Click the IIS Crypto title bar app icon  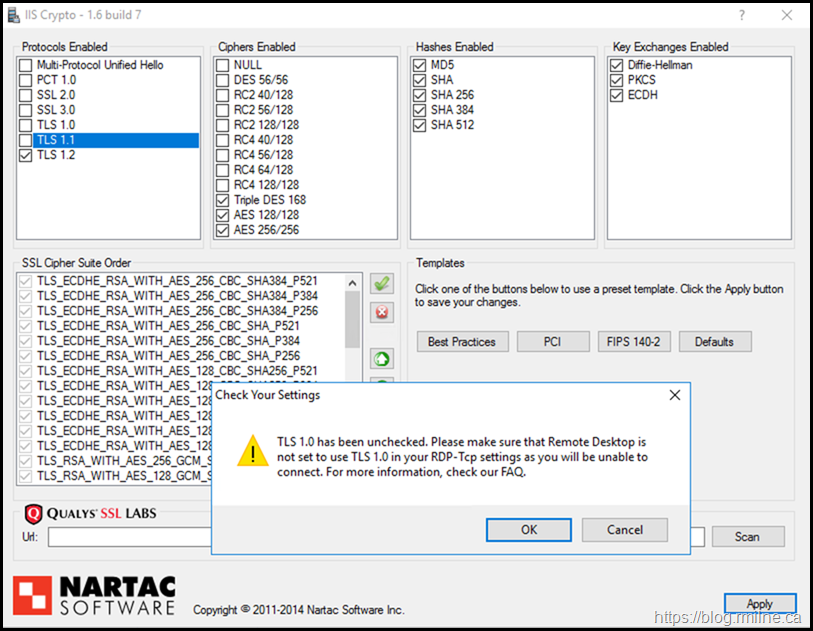click(12, 15)
